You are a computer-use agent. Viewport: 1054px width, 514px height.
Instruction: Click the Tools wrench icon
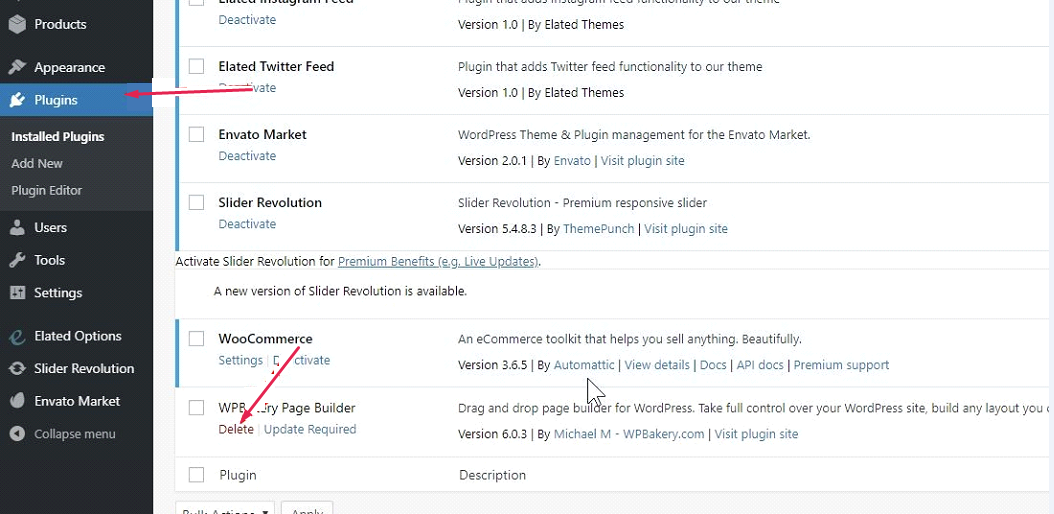tap(17, 260)
